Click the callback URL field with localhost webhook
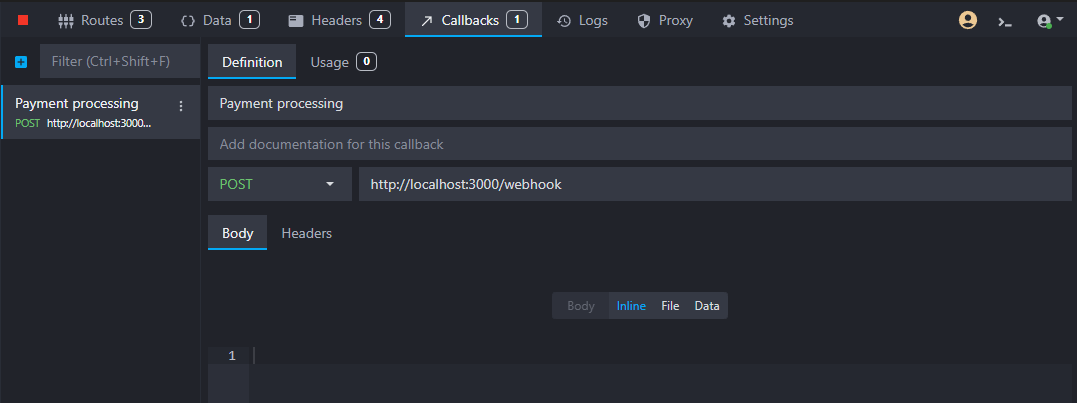Viewport: 1077px width, 403px height. pyautogui.click(x=714, y=185)
